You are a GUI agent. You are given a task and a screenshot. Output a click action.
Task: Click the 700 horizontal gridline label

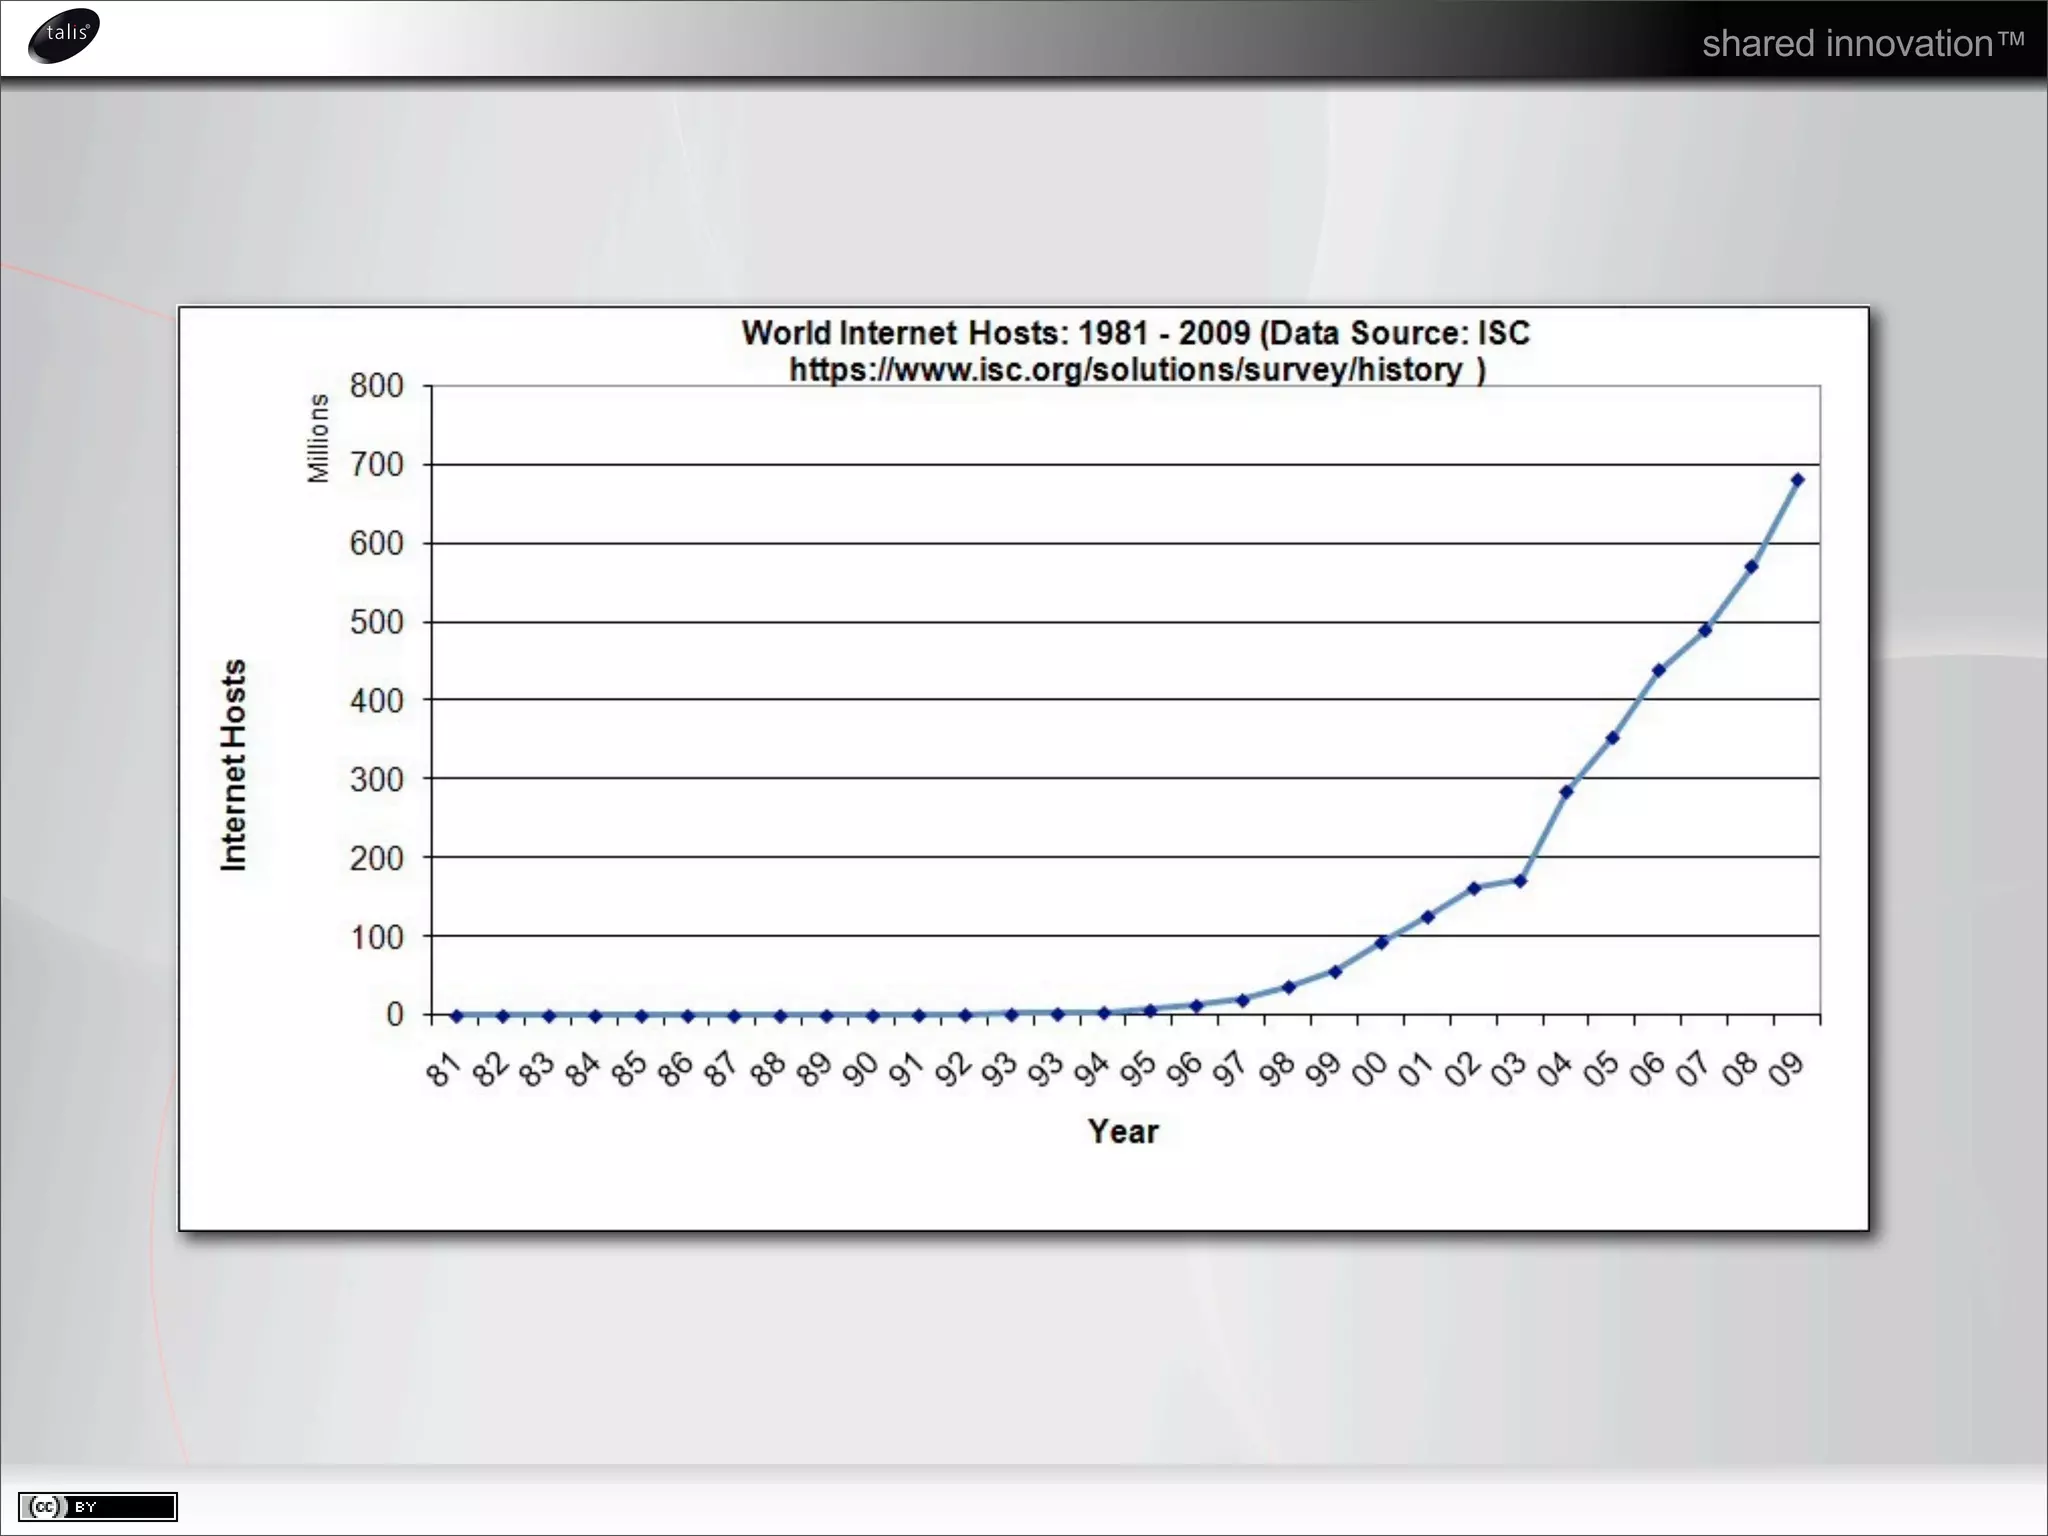coord(376,465)
